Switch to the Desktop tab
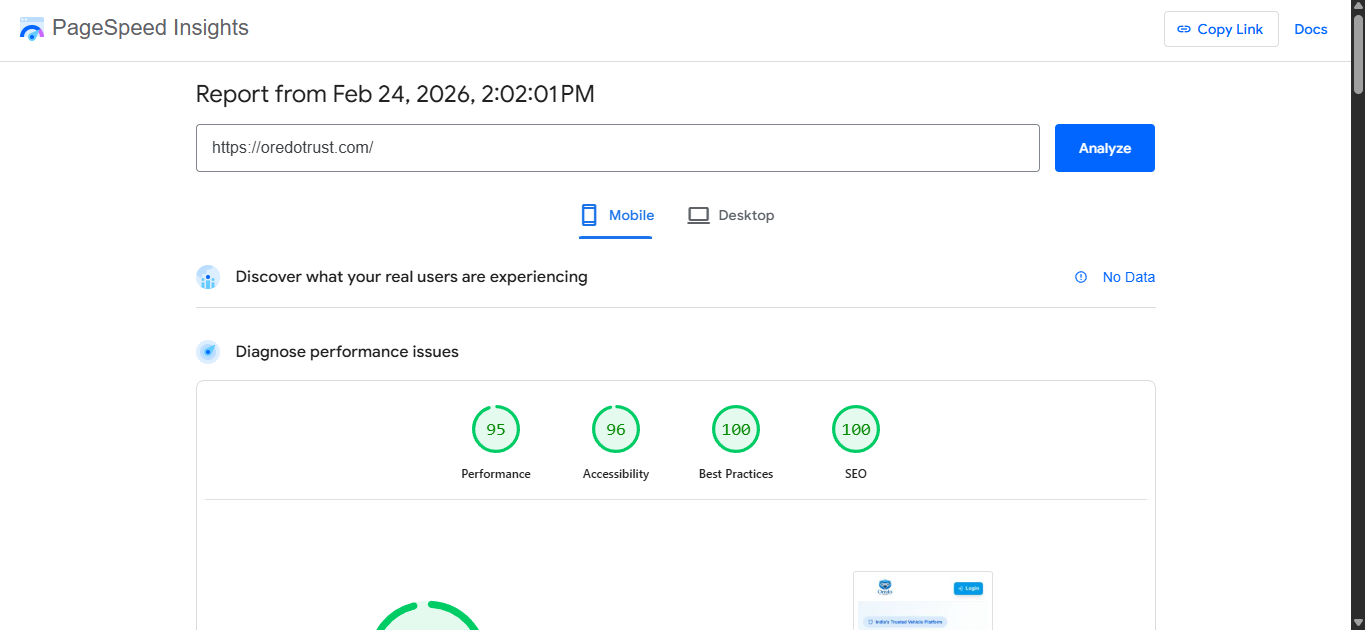Image resolution: width=1365 pixels, height=630 pixels. tap(731, 215)
